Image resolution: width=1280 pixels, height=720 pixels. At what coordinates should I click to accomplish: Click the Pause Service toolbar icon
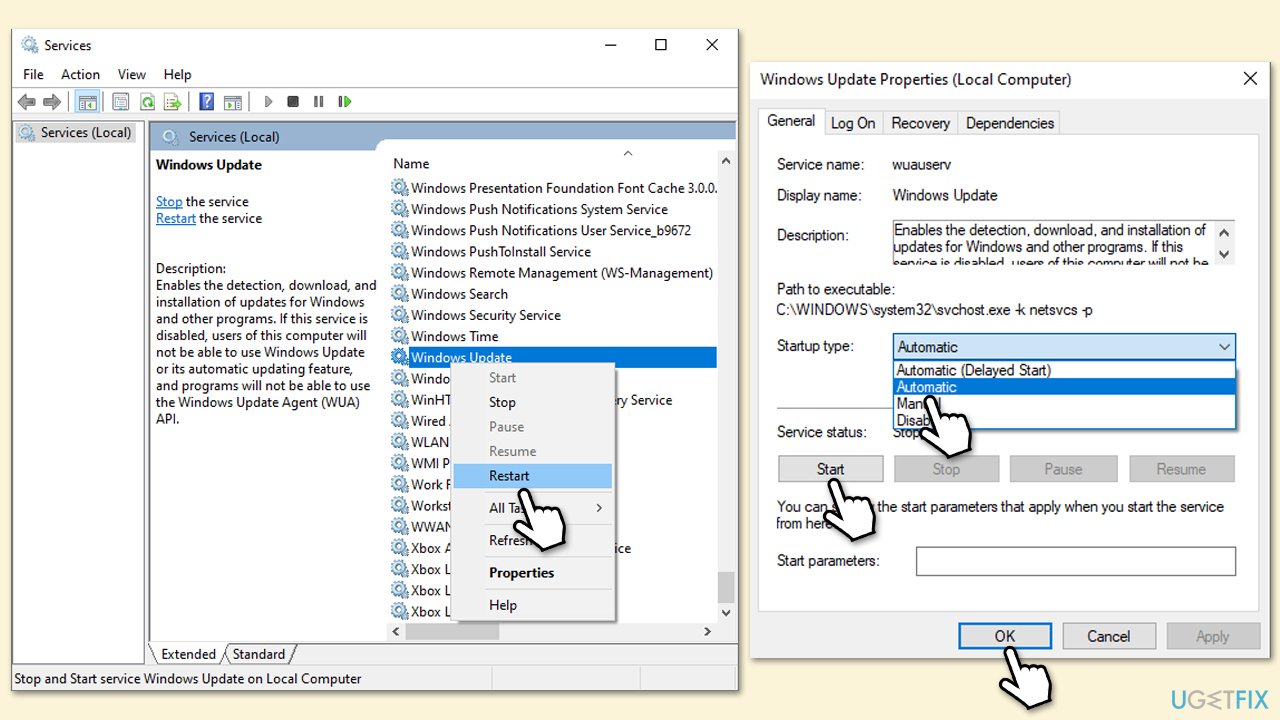pos(319,102)
